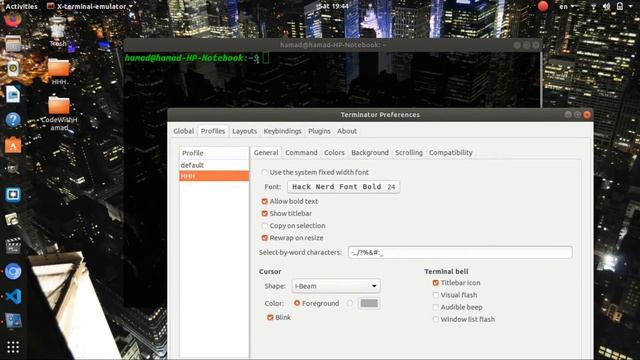The width and height of the screenshot is (640, 360).
Task: Open the Files manager in the dock
Action: pos(13,44)
